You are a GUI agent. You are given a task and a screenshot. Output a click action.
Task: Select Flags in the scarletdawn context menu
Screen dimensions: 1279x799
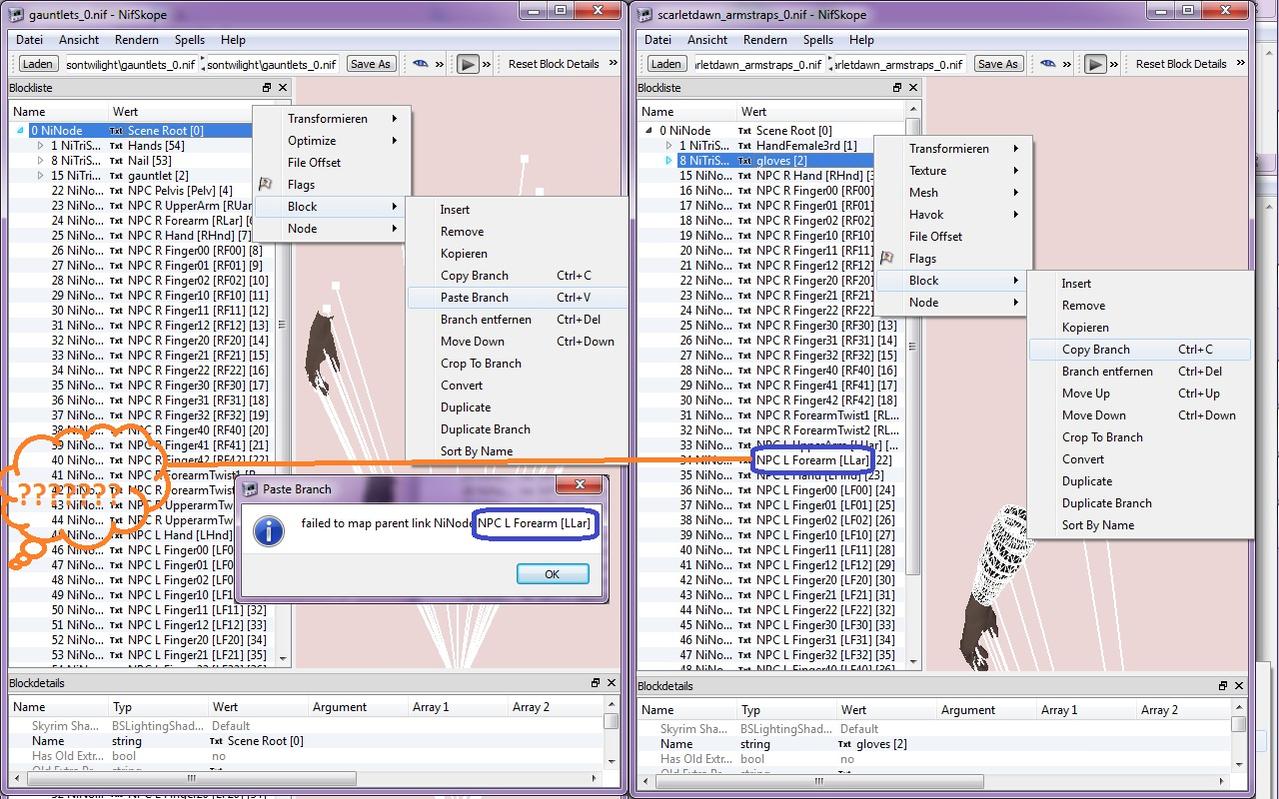coord(922,258)
